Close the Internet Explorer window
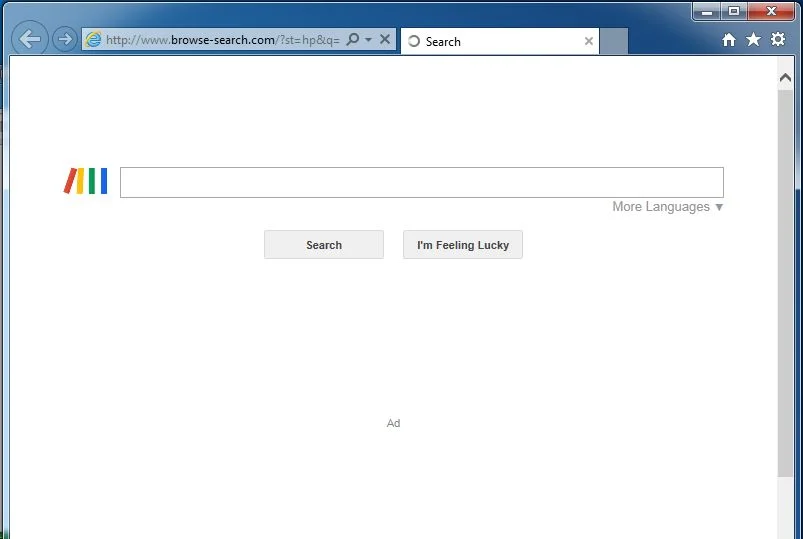 [x=771, y=11]
